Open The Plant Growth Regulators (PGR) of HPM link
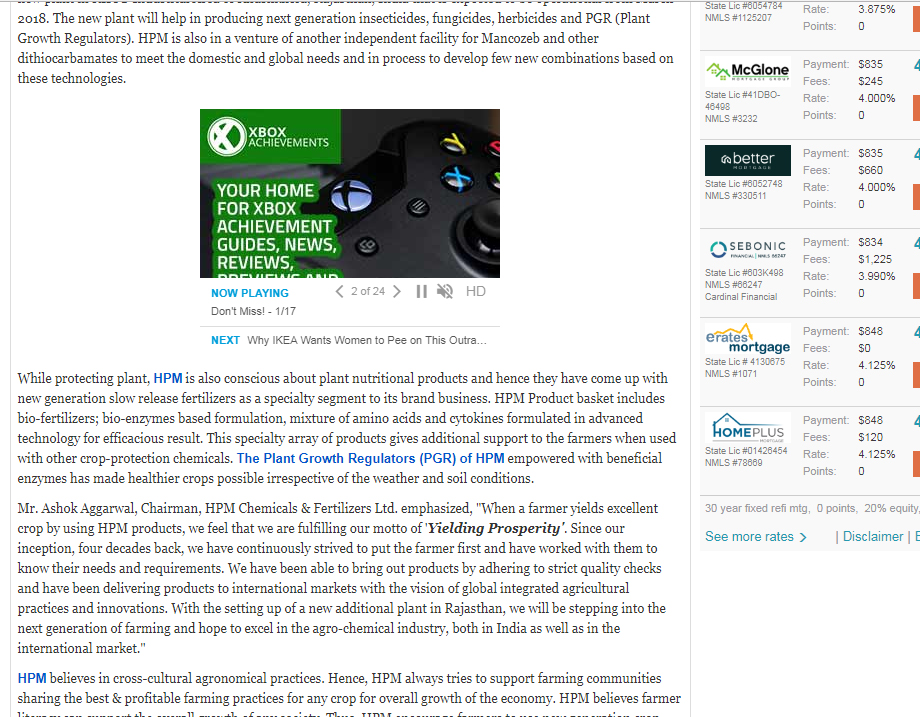Screen dimensions: 920x717 (x=370, y=458)
